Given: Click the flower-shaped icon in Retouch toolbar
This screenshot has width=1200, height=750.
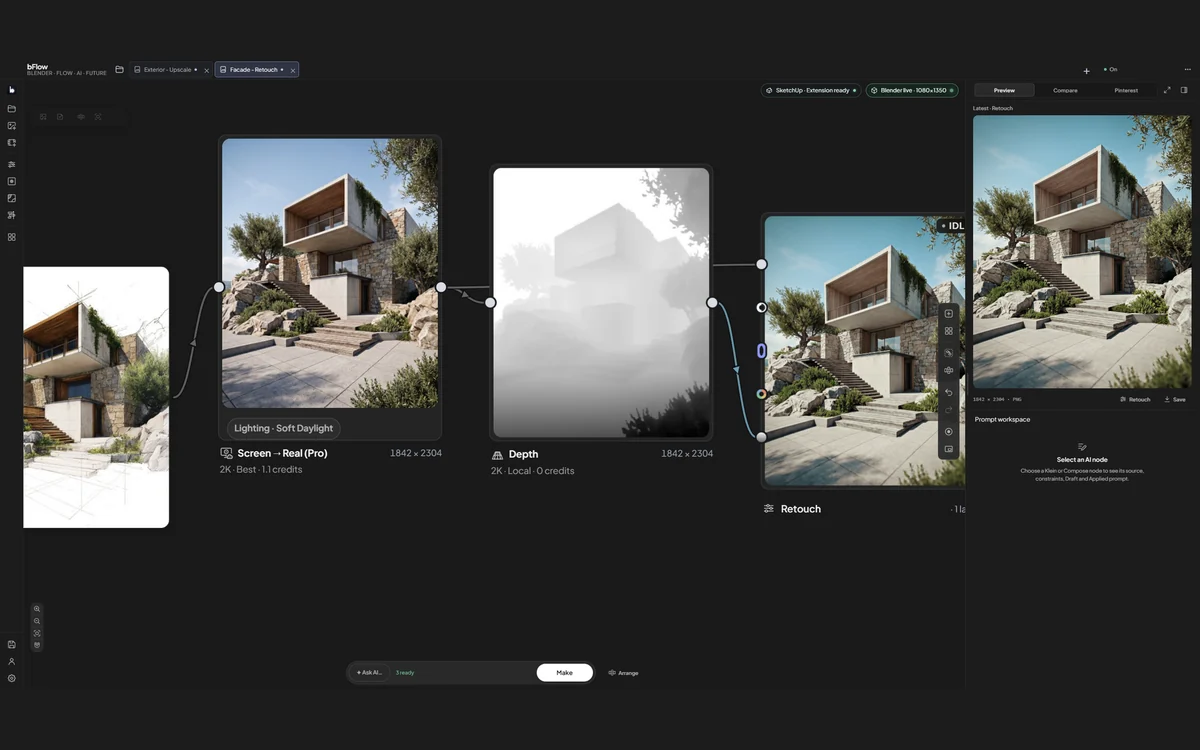Looking at the screenshot, I should [949, 371].
